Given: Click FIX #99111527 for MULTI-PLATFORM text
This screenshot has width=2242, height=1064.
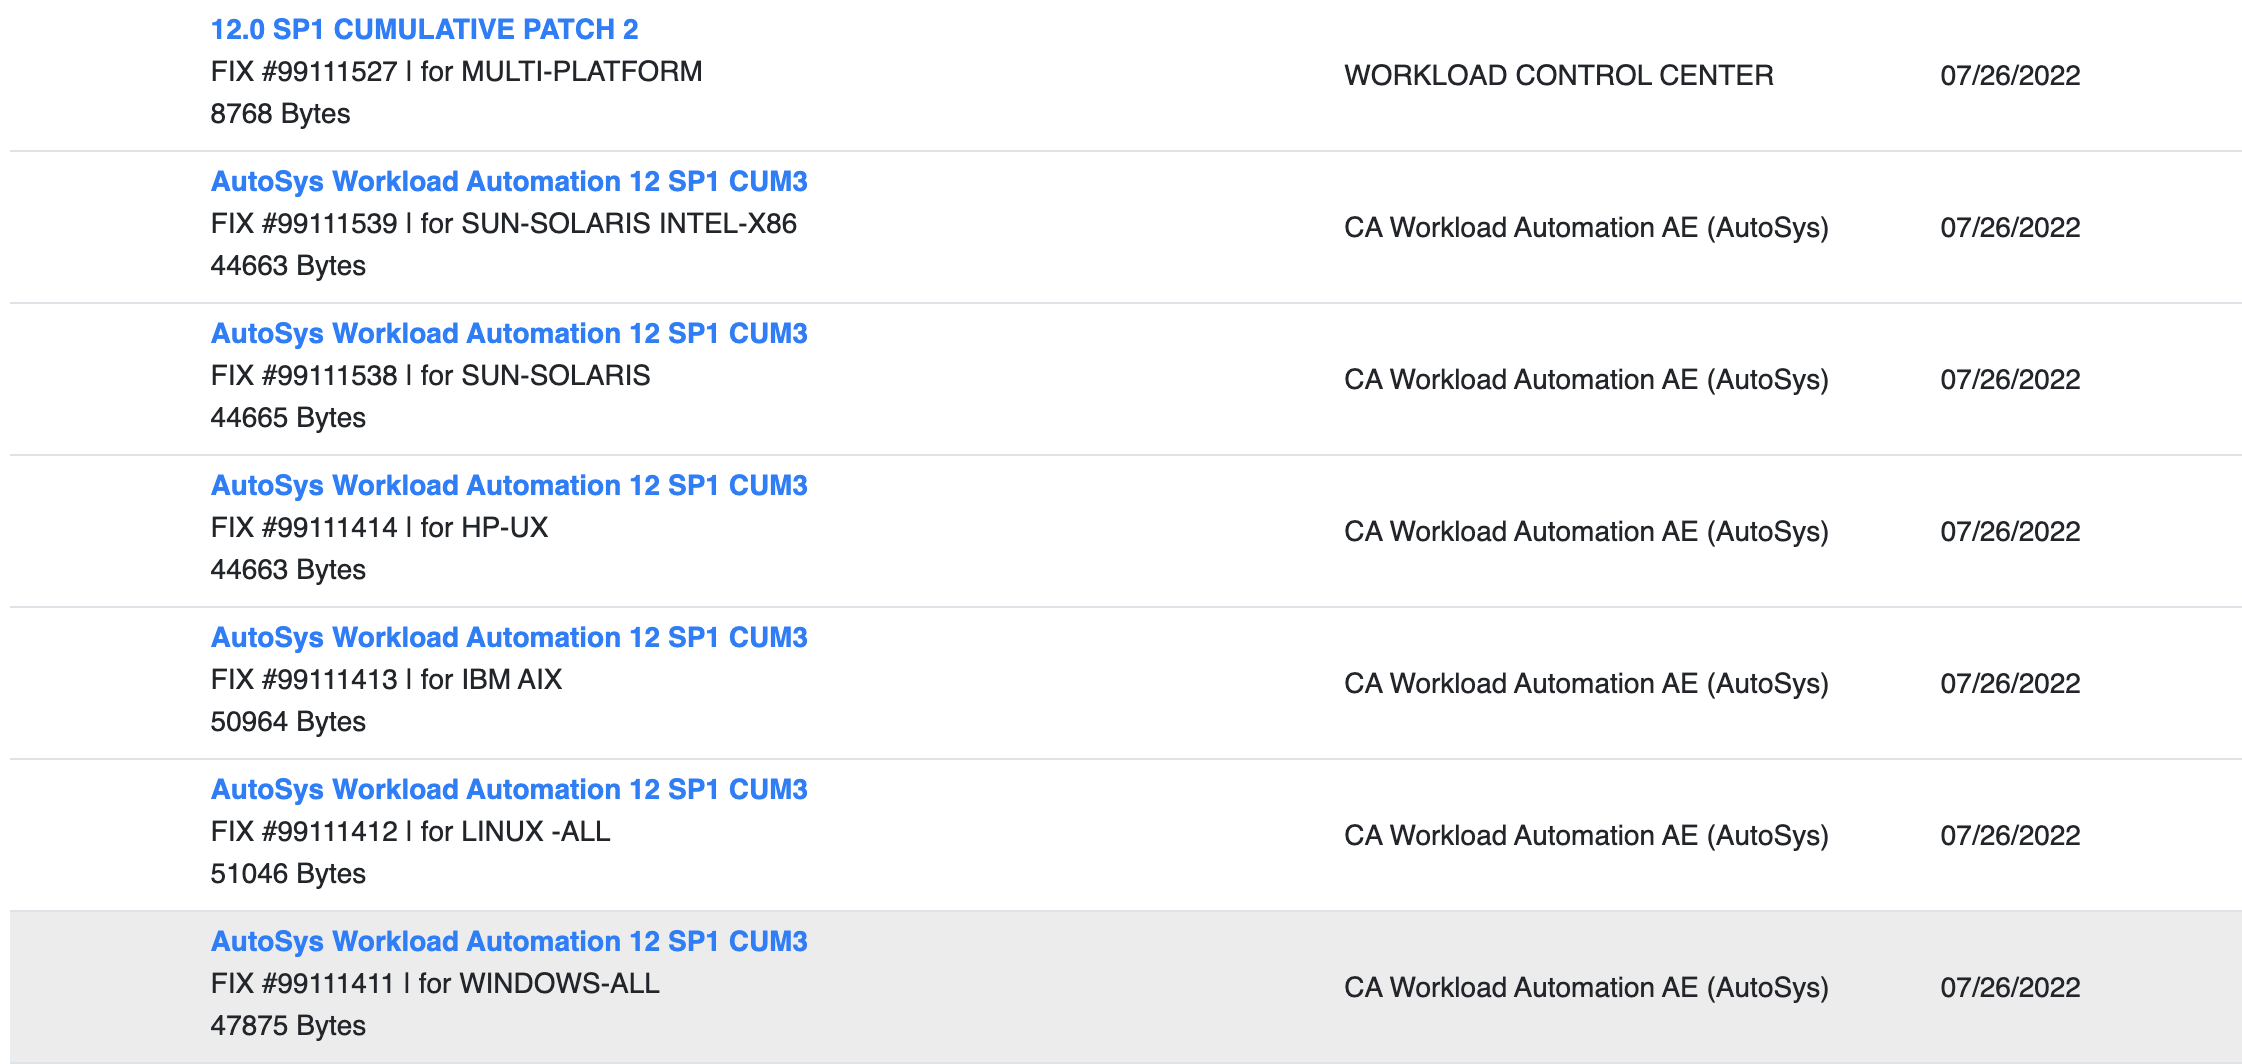Looking at the screenshot, I should 456,71.
